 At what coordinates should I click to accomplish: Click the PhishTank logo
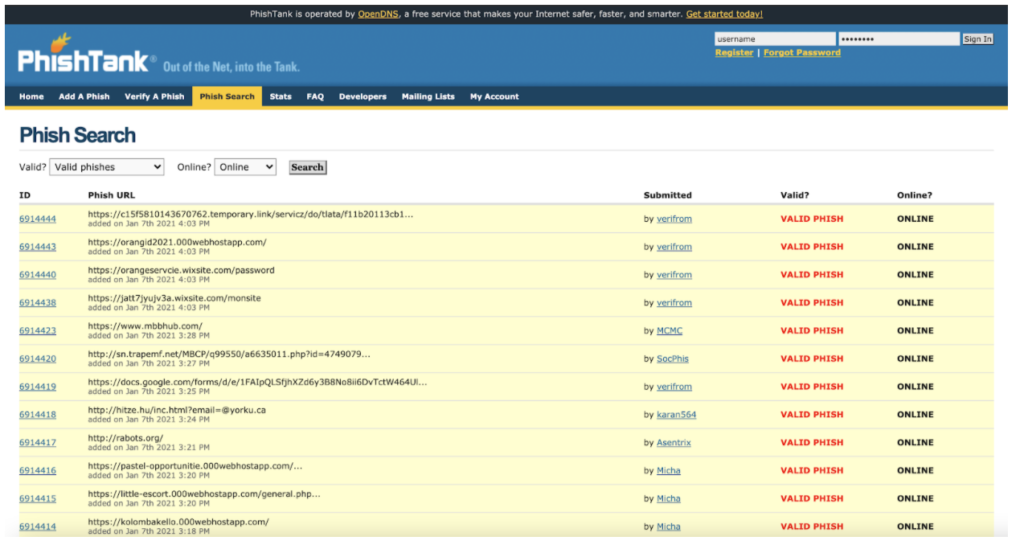click(88, 54)
